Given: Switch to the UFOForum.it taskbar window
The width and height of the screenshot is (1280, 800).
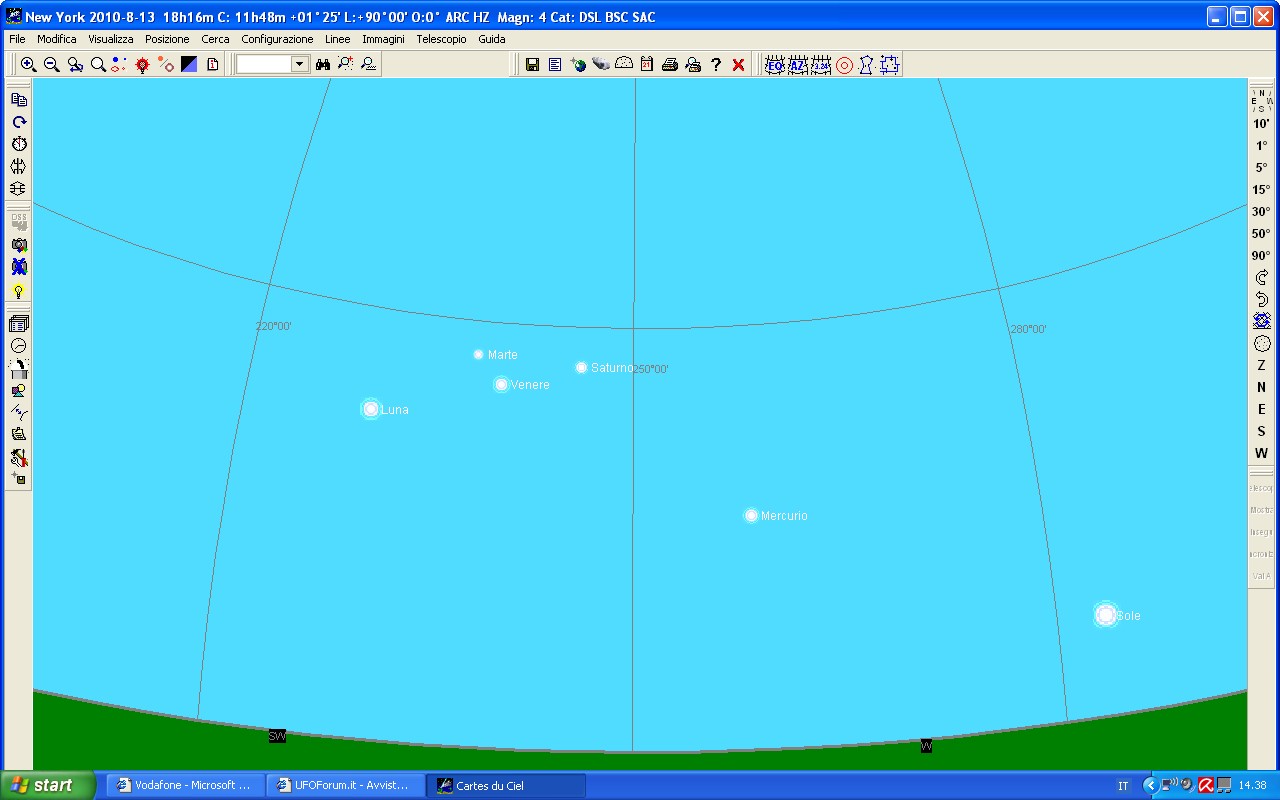Looking at the screenshot, I should [x=345, y=786].
